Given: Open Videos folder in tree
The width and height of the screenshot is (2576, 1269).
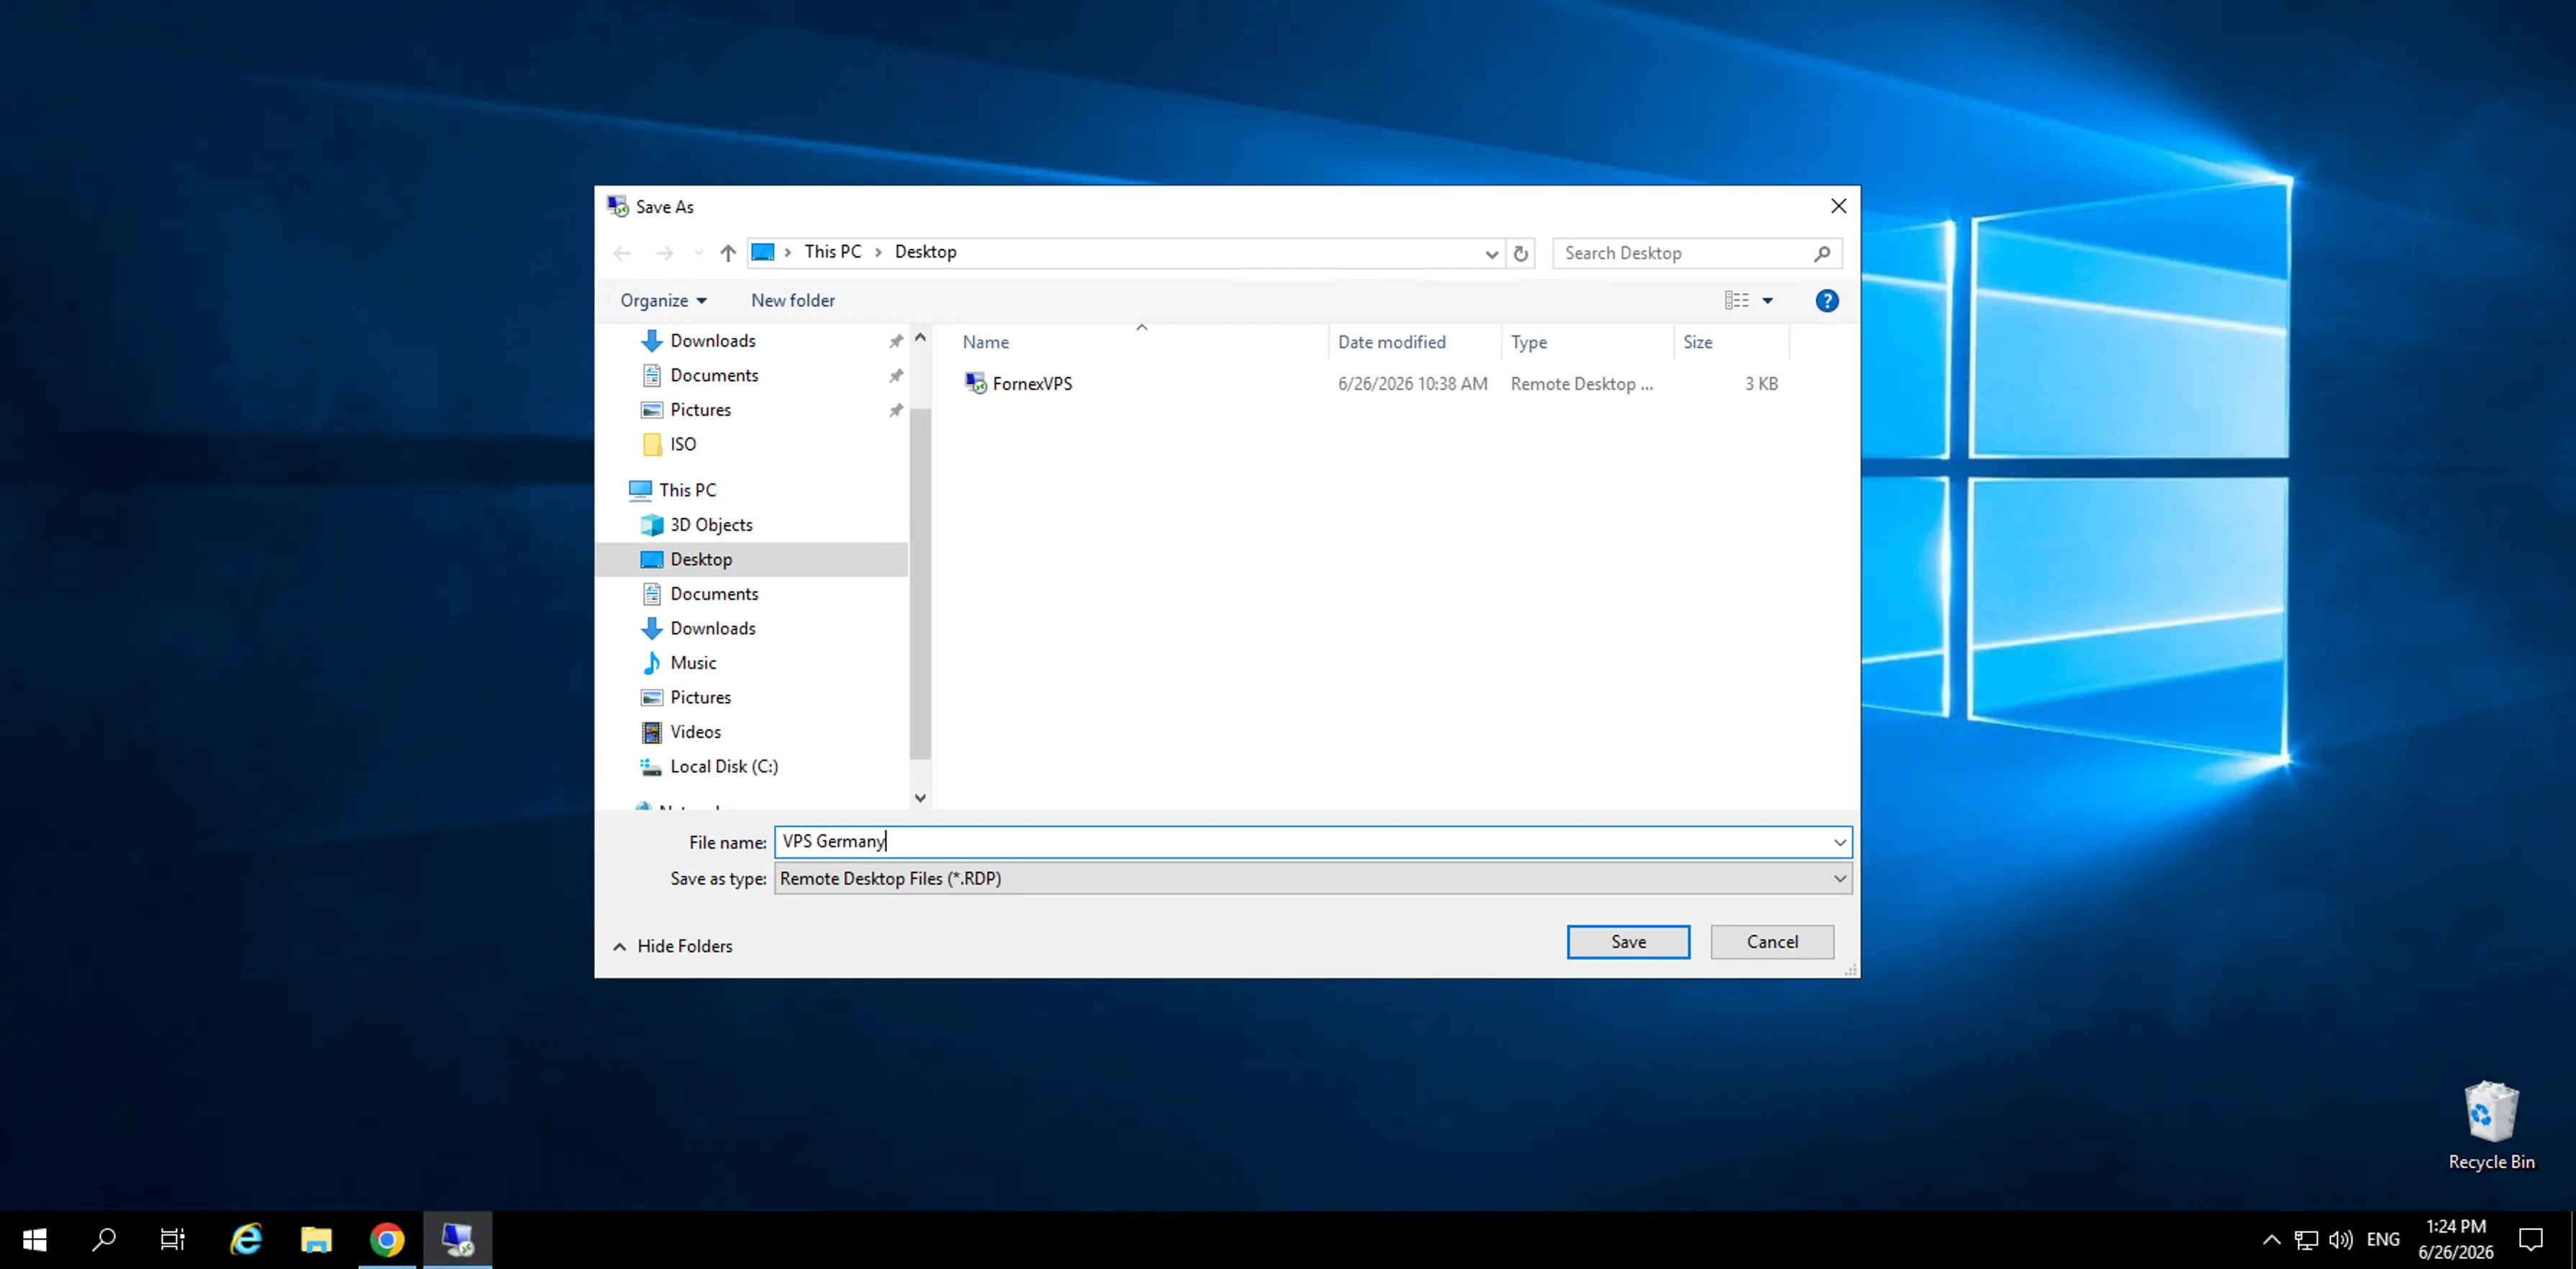Looking at the screenshot, I should [x=695, y=732].
